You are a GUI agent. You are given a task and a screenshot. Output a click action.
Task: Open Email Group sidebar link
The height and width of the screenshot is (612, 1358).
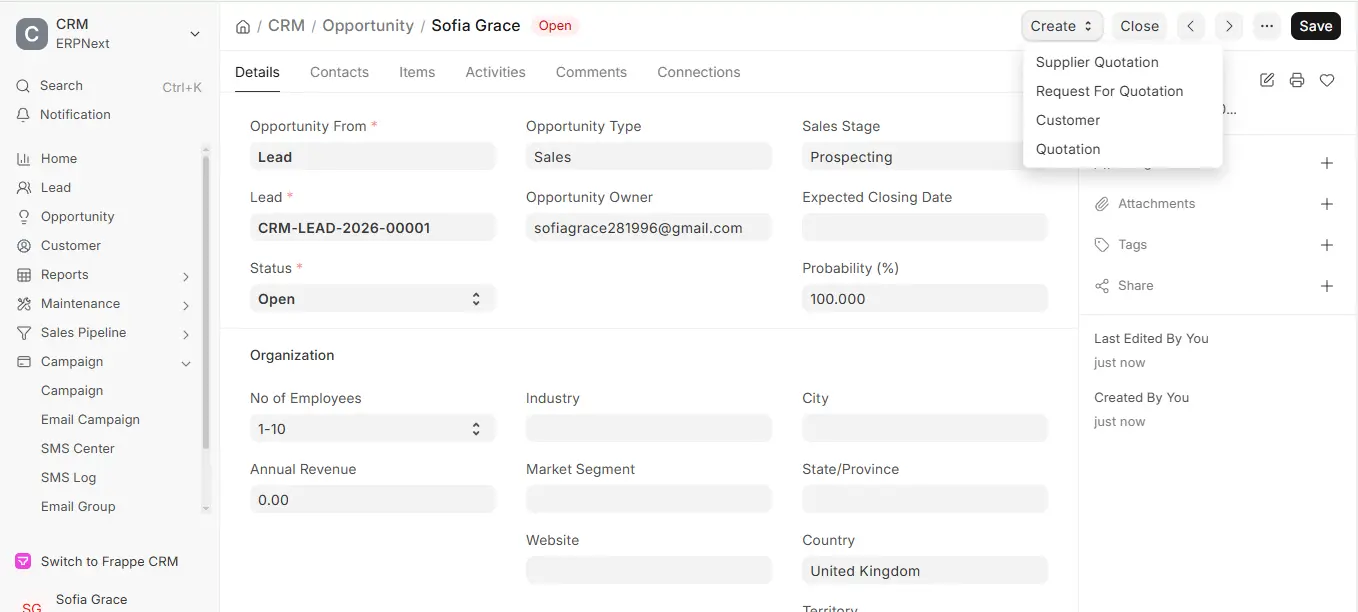(x=78, y=507)
